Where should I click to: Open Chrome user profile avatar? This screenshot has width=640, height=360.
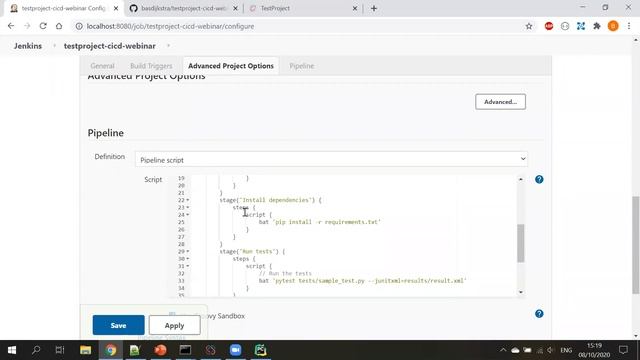click(x=613, y=26)
